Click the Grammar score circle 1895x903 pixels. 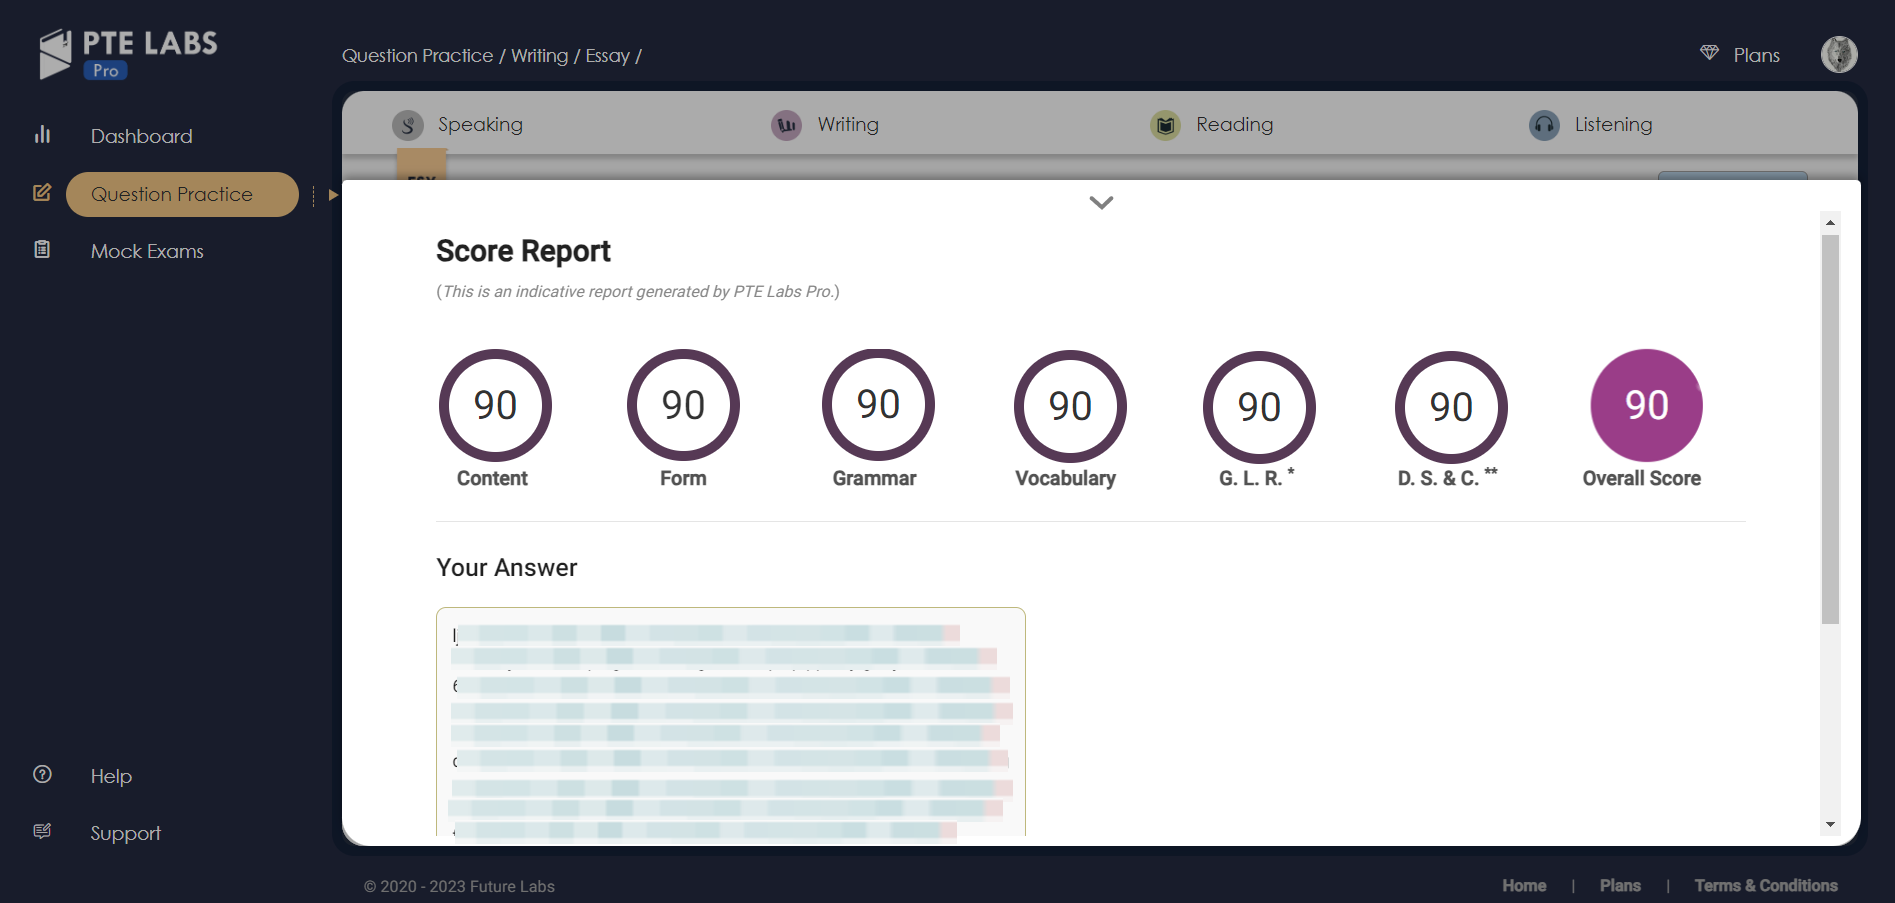point(878,405)
